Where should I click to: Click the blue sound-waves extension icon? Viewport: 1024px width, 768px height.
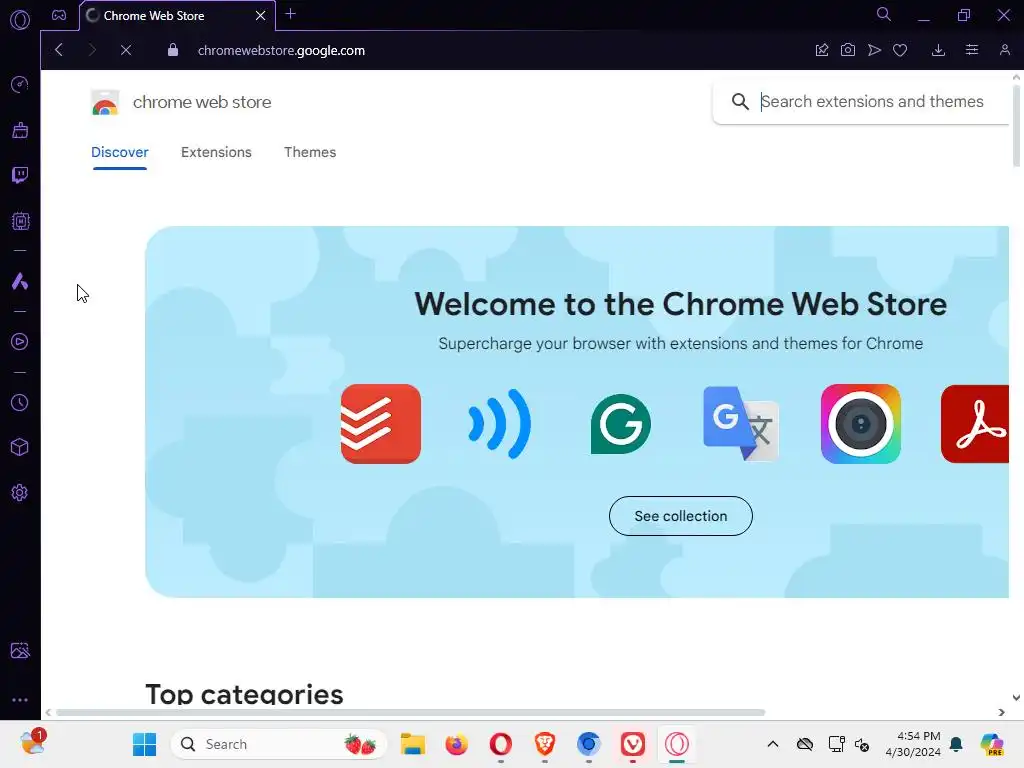tap(500, 424)
